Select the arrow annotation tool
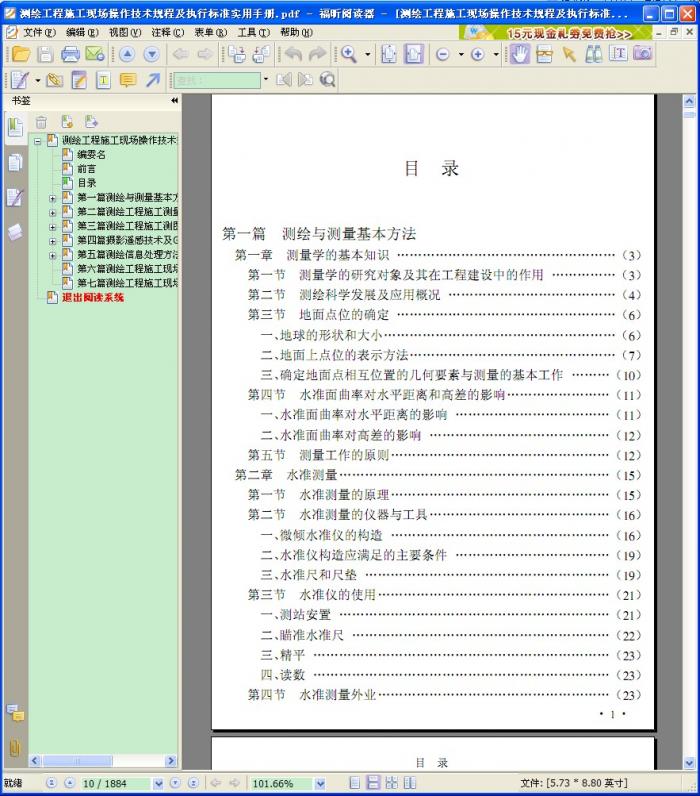Image resolution: width=700 pixels, height=796 pixels. click(x=153, y=80)
